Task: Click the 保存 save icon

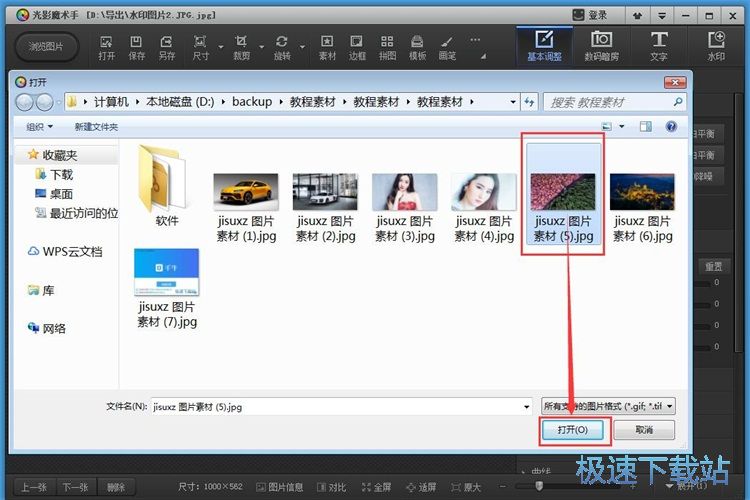Action: (x=136, y=48)
